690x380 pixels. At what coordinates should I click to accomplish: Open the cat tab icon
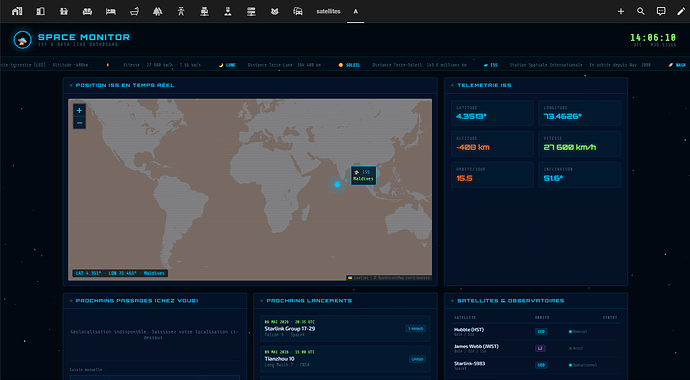[275, 11]
